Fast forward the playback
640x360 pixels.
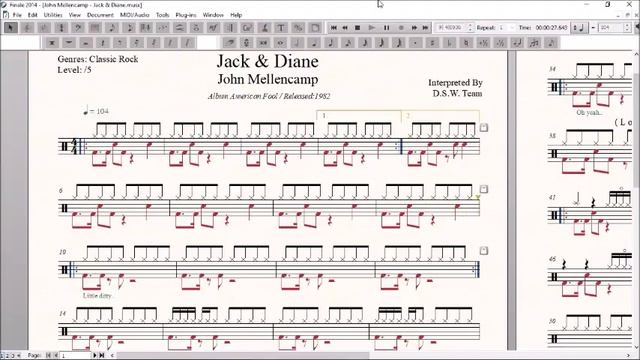[x=414, y=28]
